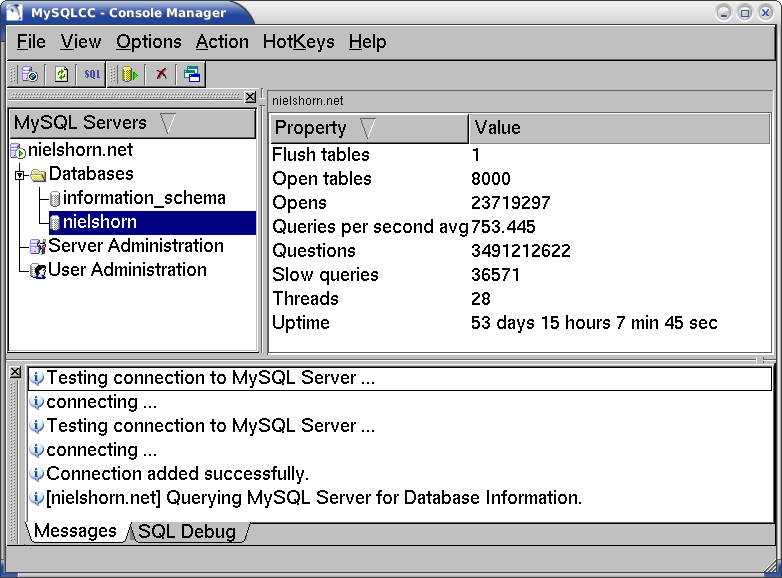Image resolution: width=782 pixels, height=578 pixels.
Task: Click the Value column header
Action: pos(619,128)
